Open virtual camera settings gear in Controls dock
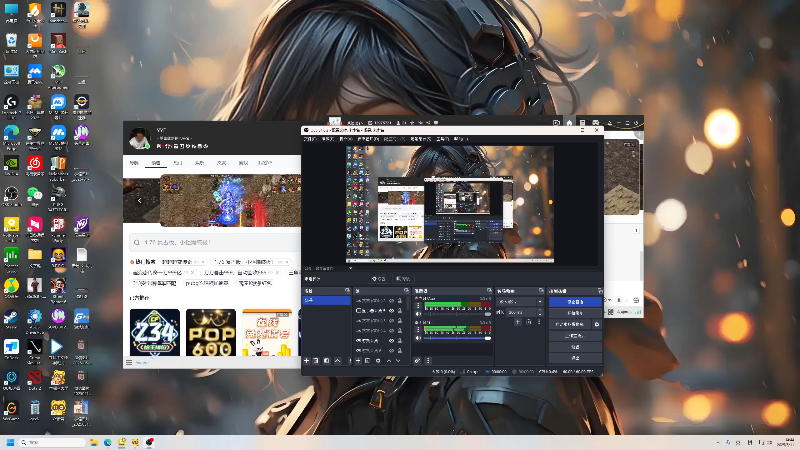This screenshot has height=450, width=800. point(597,324)
